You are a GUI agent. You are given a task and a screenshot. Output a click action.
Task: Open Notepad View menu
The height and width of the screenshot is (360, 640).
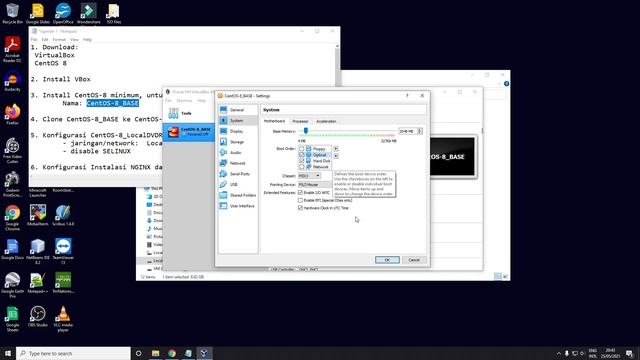[x=74, y=40]
